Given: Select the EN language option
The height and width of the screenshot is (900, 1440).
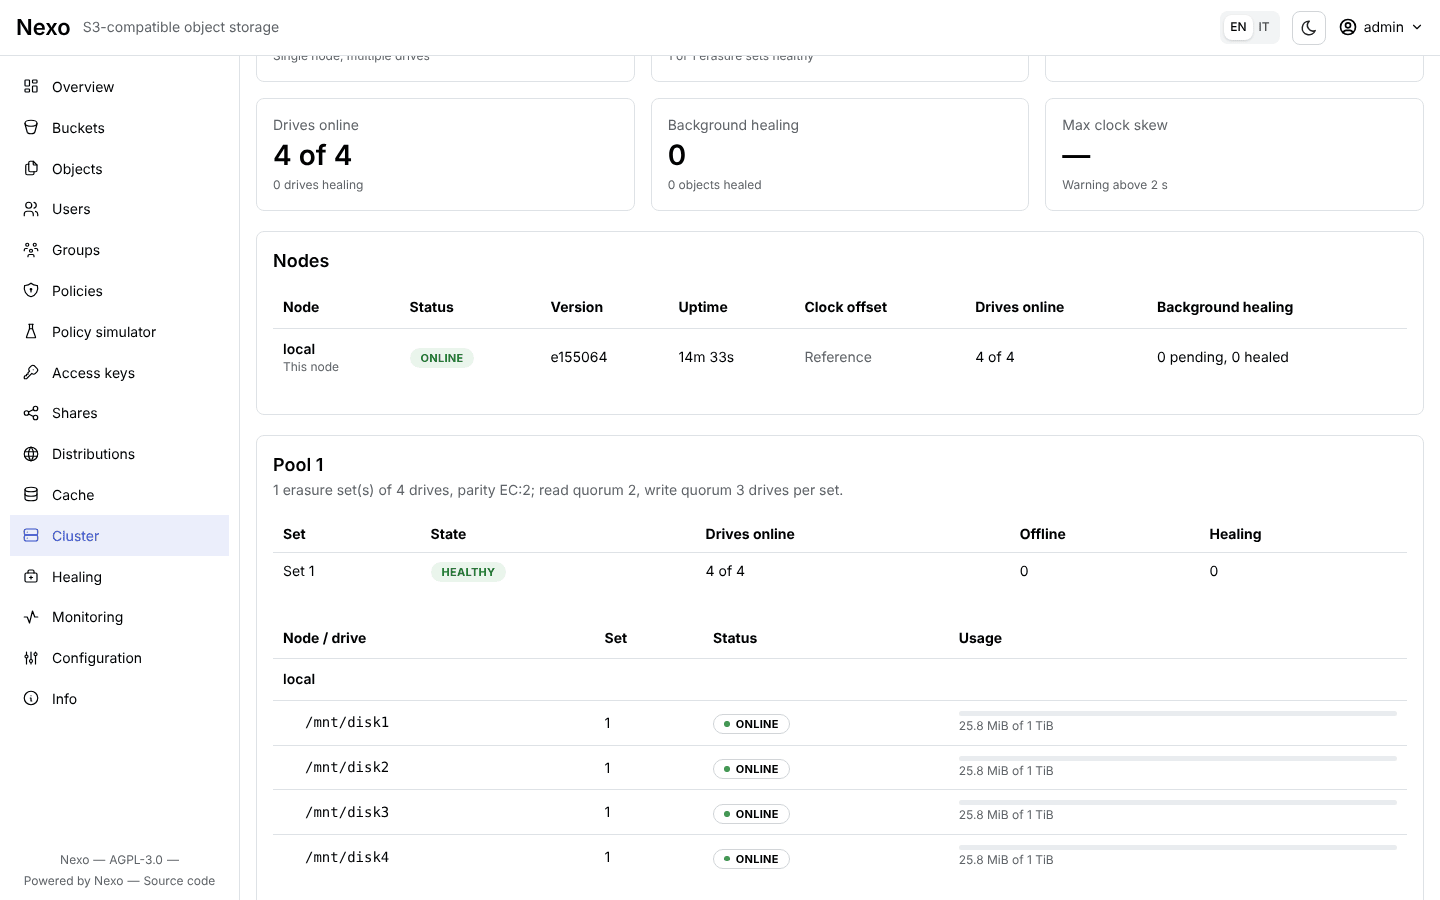Looking at the screenshot, I should tap(1238, 27).
